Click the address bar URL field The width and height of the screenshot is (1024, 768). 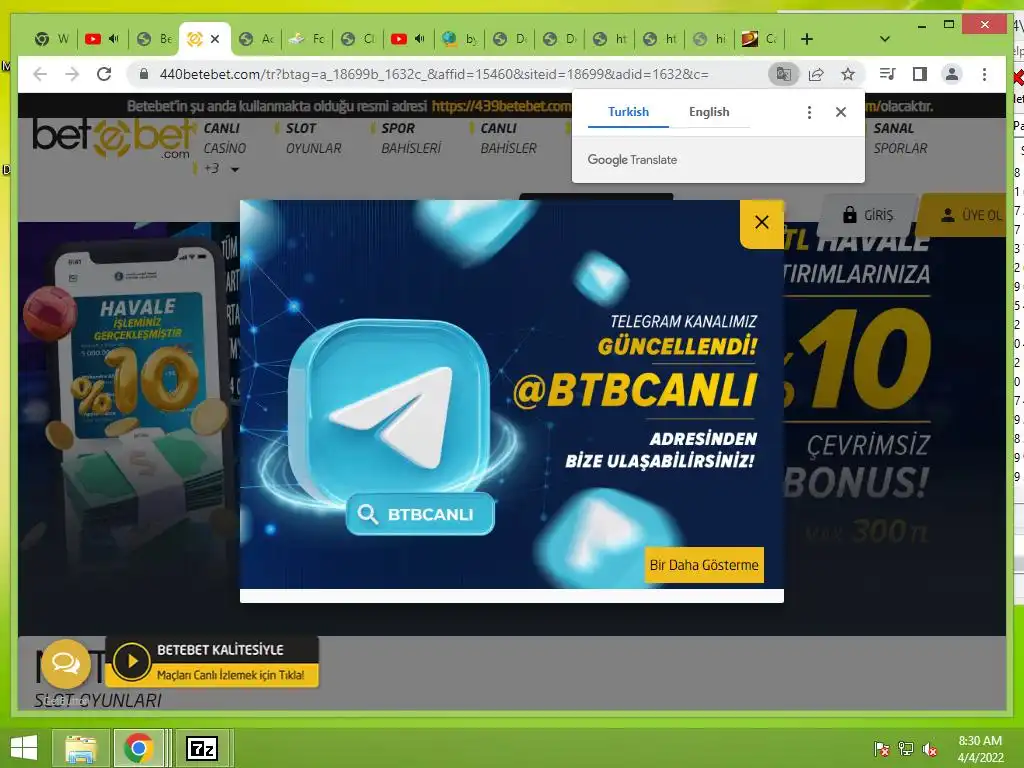click(434, 74)
